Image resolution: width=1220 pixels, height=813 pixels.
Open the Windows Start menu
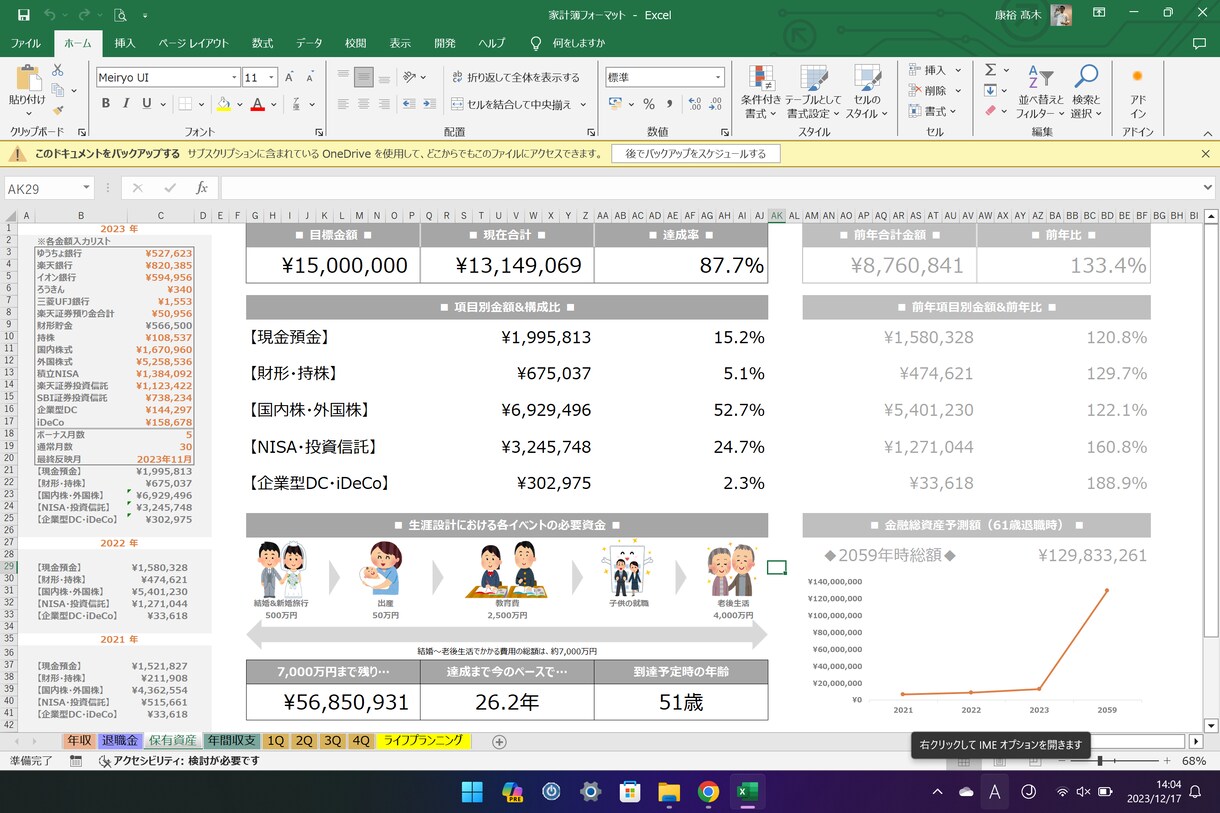[x=472, y=792]
